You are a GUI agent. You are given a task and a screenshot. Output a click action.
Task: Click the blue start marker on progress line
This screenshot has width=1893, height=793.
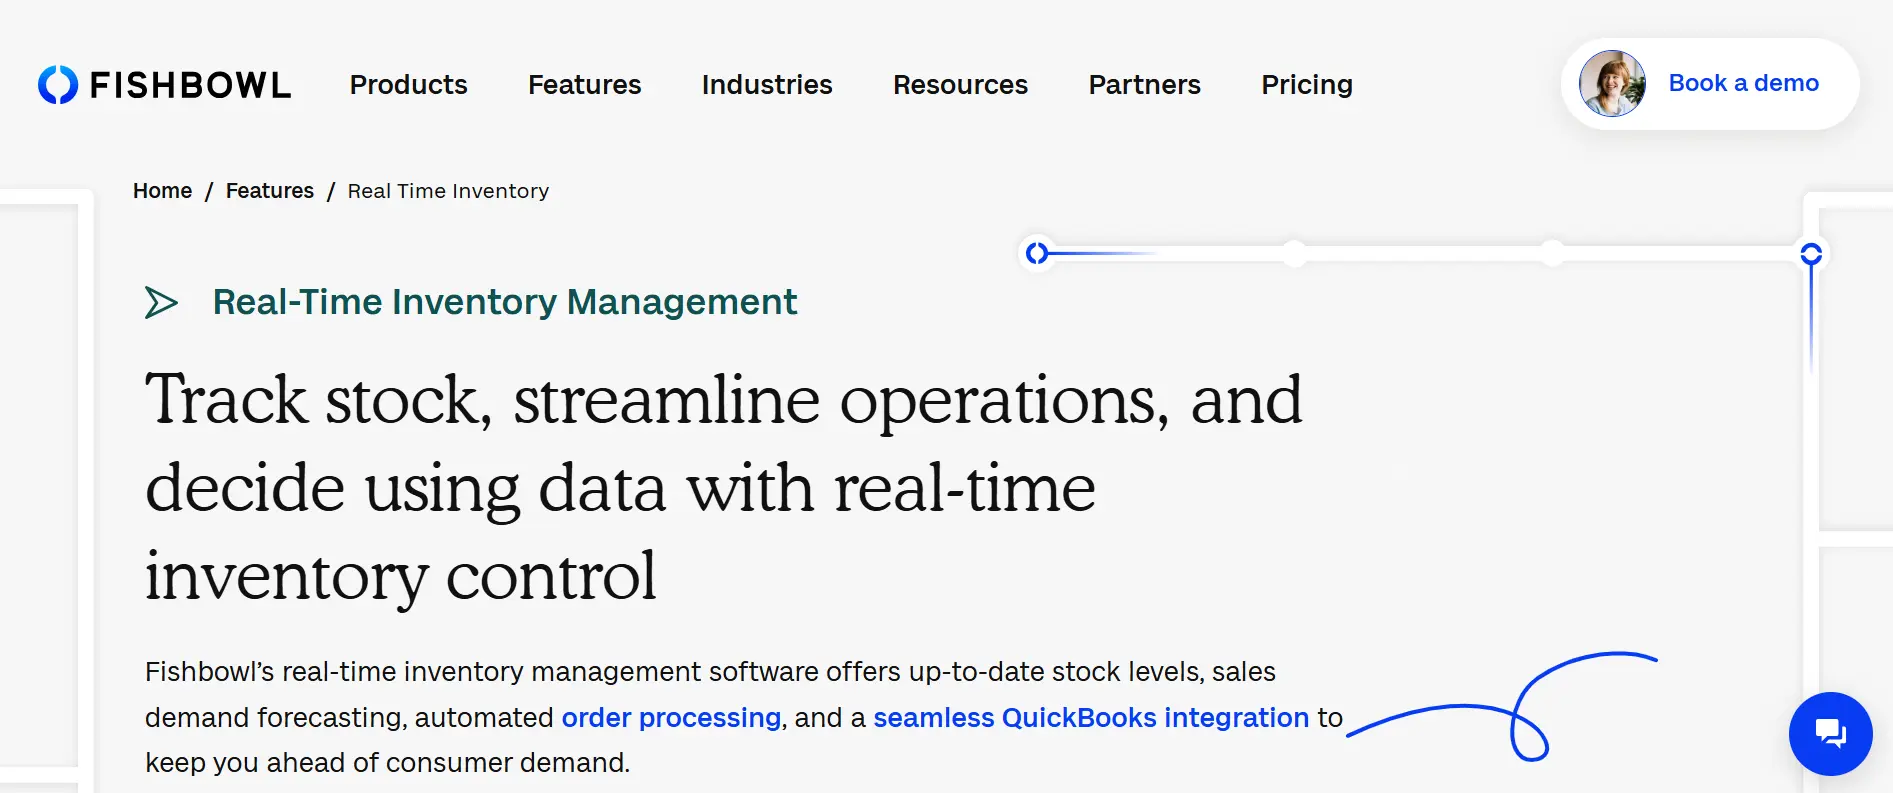(x=1037, y=253)
